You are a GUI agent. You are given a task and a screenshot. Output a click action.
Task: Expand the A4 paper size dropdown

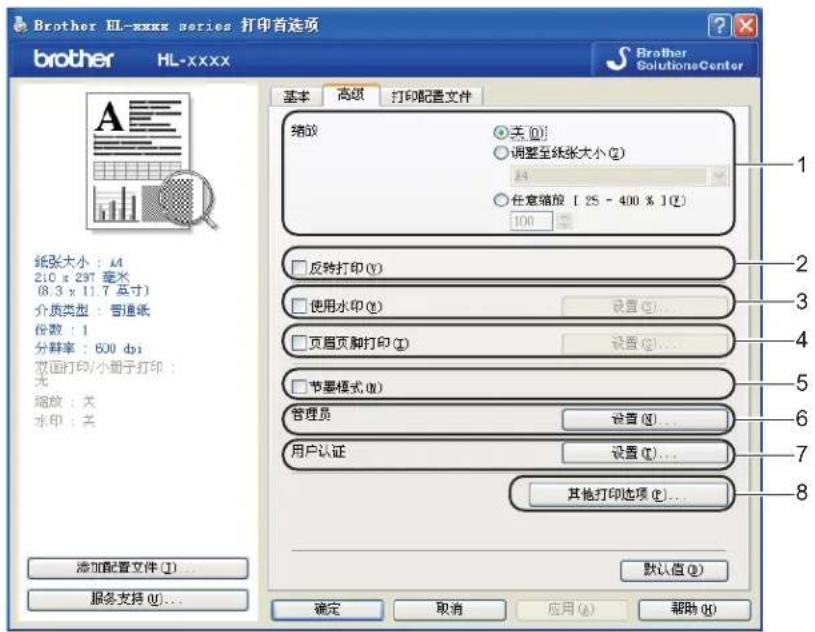718,176
